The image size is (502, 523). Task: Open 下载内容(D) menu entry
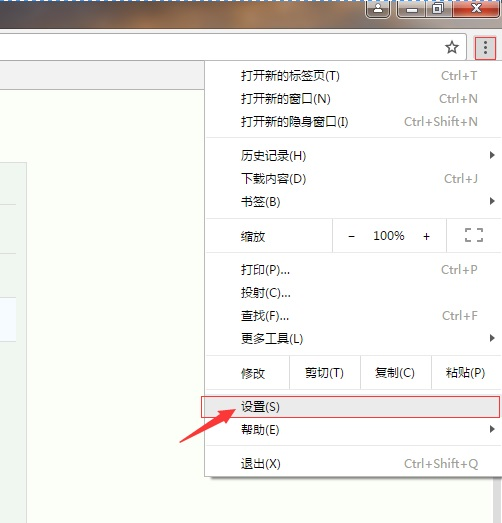pos(354,179)
